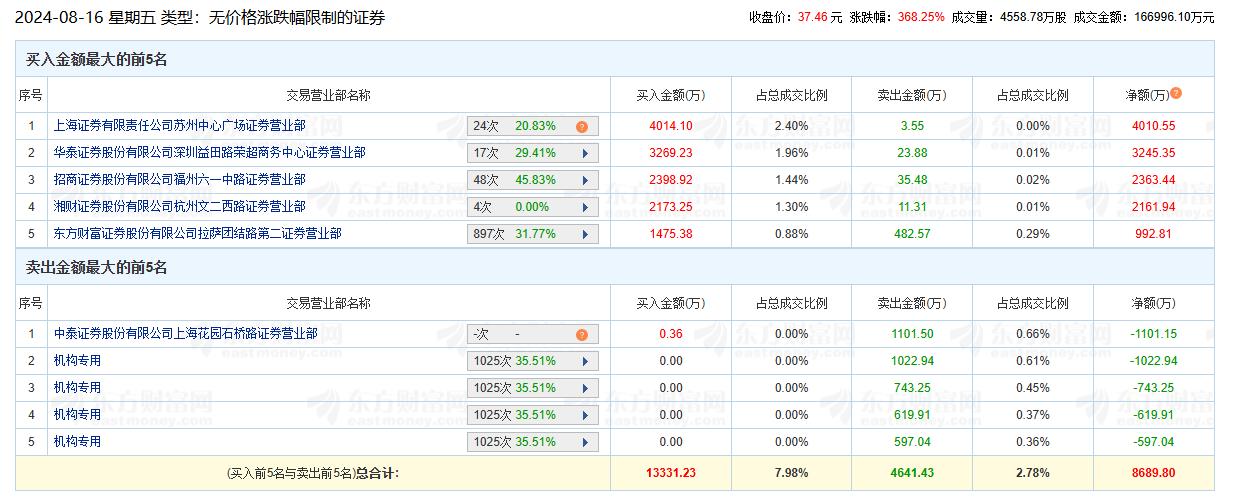1237x500 pixels.
Task: Open 招商证券股份有限公司福州六一中路证券营业部 link
Action: click(x=179, y=179)
